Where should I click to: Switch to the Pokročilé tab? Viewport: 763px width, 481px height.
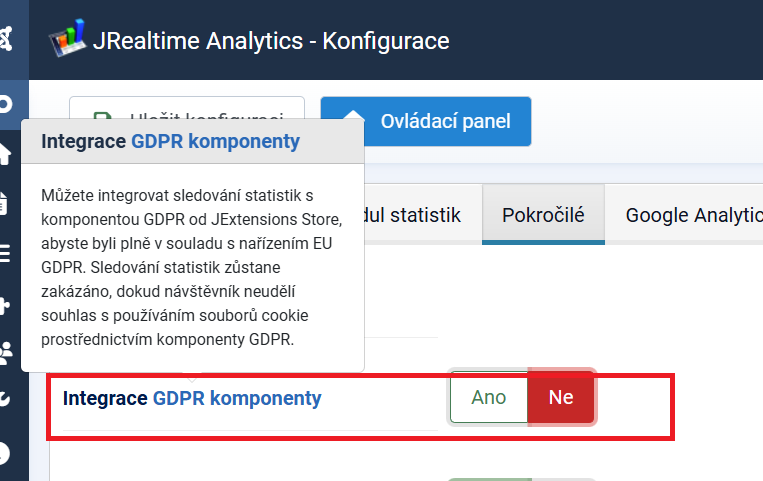point(543,215)
